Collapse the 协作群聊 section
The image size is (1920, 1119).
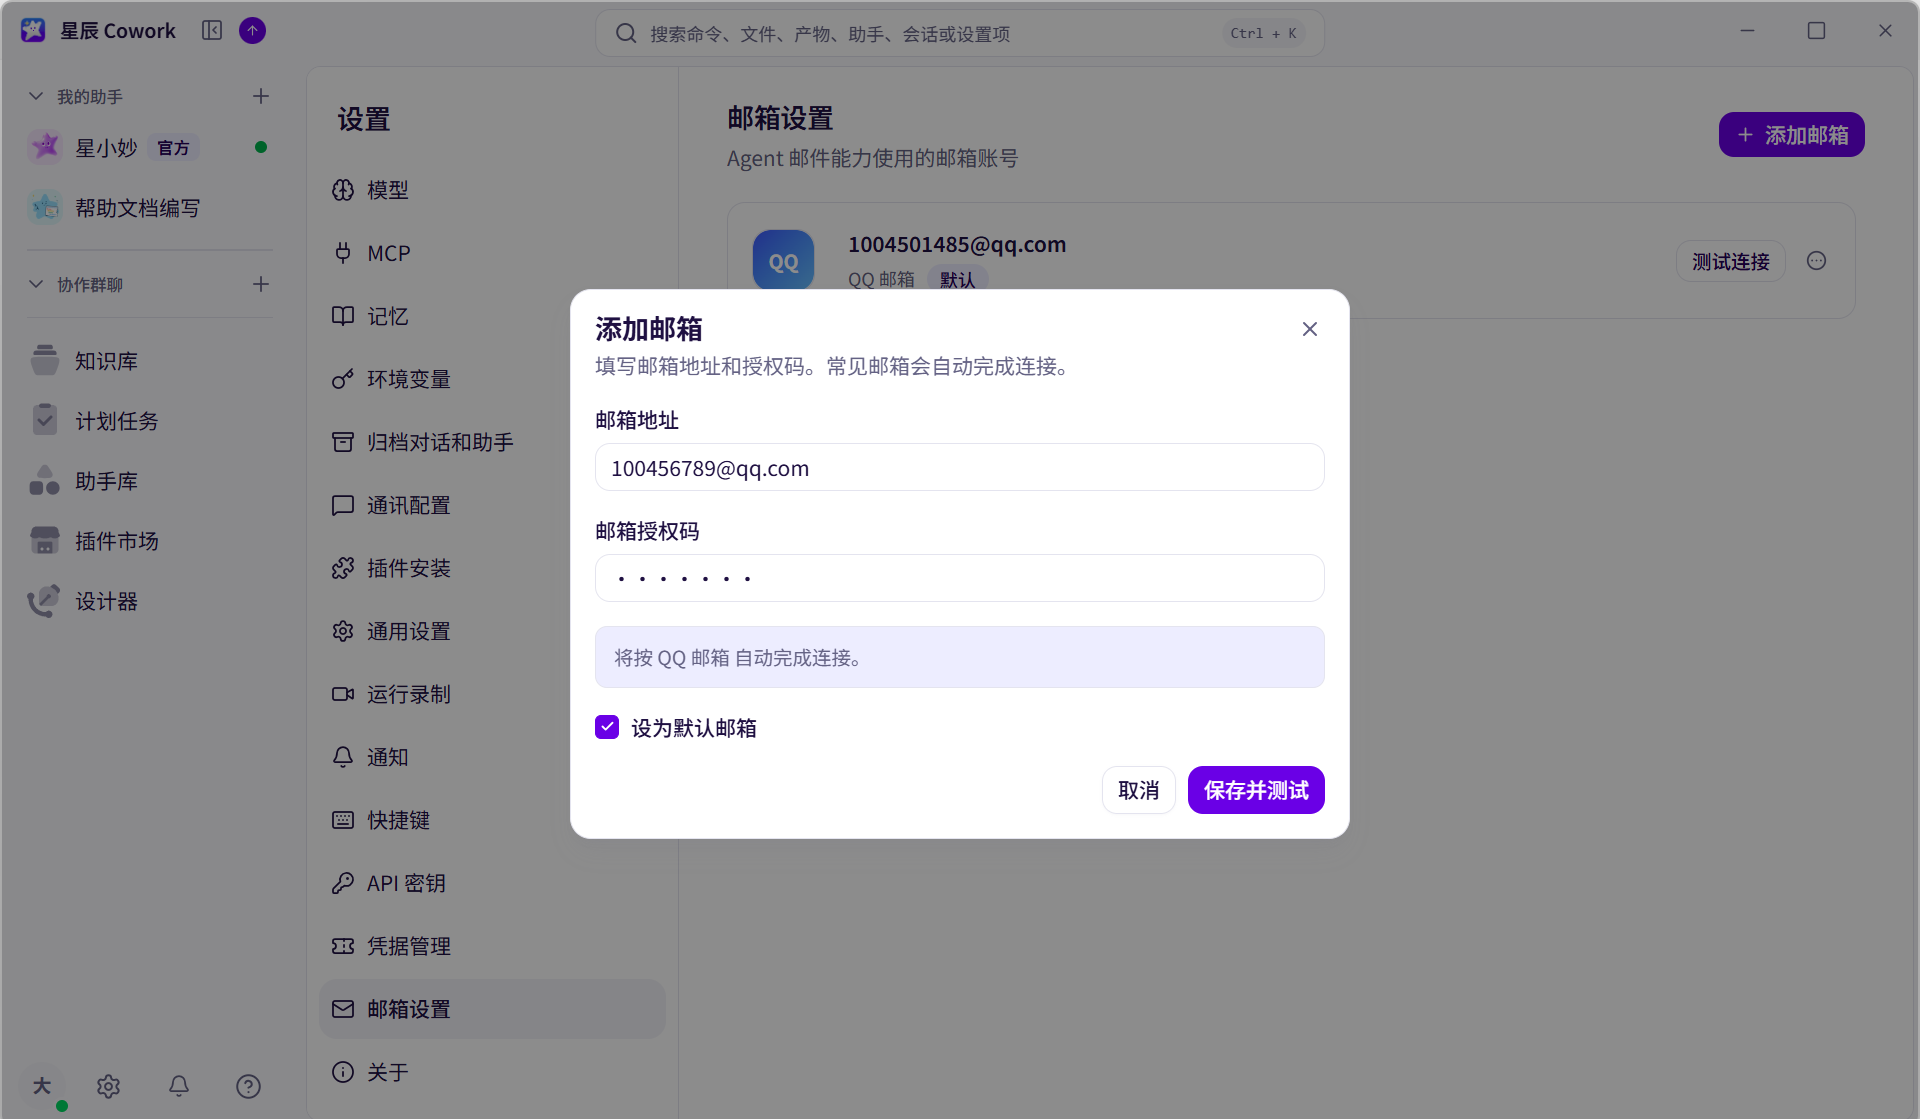click(36, 284)
